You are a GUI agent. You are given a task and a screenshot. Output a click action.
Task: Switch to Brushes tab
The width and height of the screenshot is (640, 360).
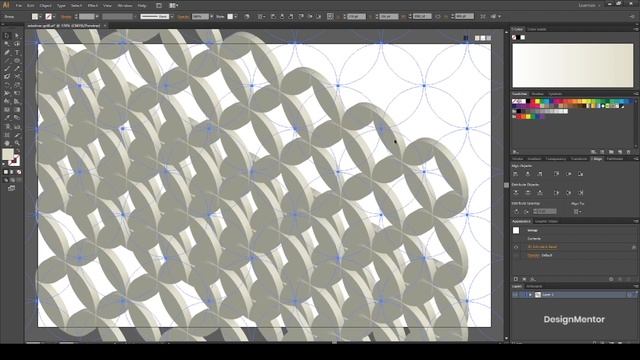point(538,94)
